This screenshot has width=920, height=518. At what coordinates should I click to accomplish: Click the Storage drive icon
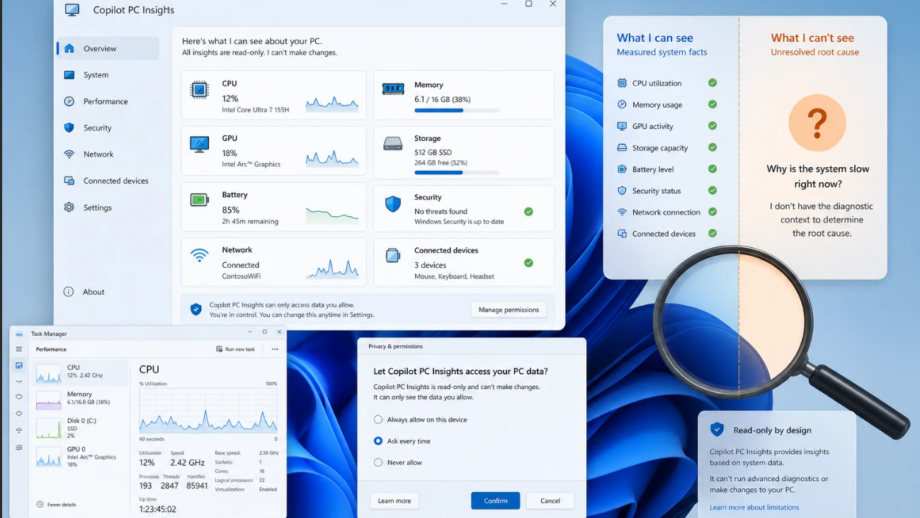pos(393,144)
